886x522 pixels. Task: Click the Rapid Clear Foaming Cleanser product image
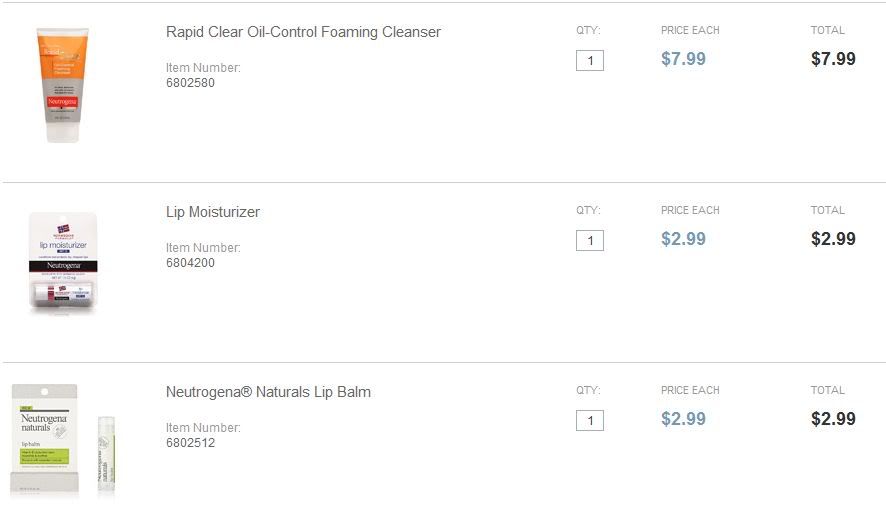(x=63, y=85)
